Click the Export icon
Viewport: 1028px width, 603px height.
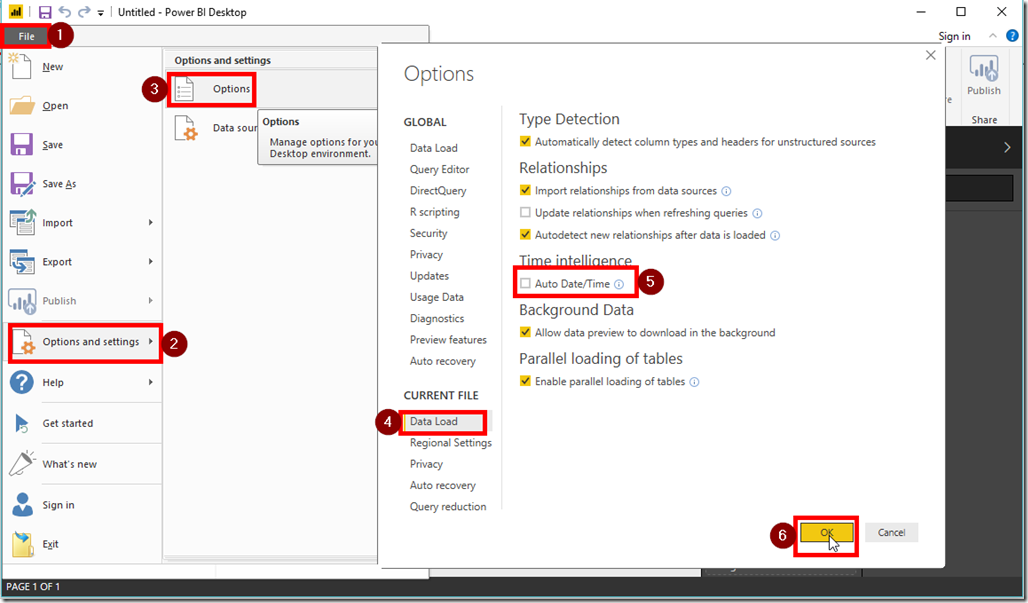point(22,262)
